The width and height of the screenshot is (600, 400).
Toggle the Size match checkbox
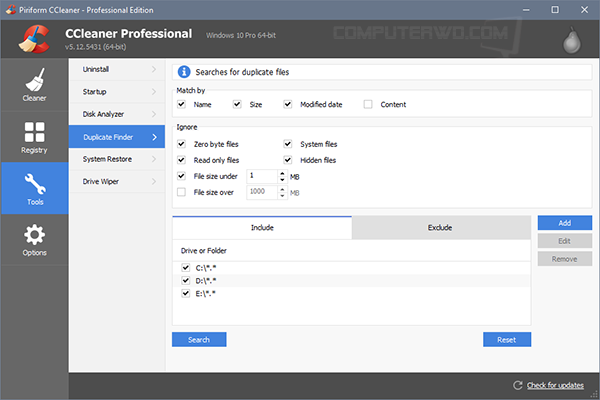237,104
